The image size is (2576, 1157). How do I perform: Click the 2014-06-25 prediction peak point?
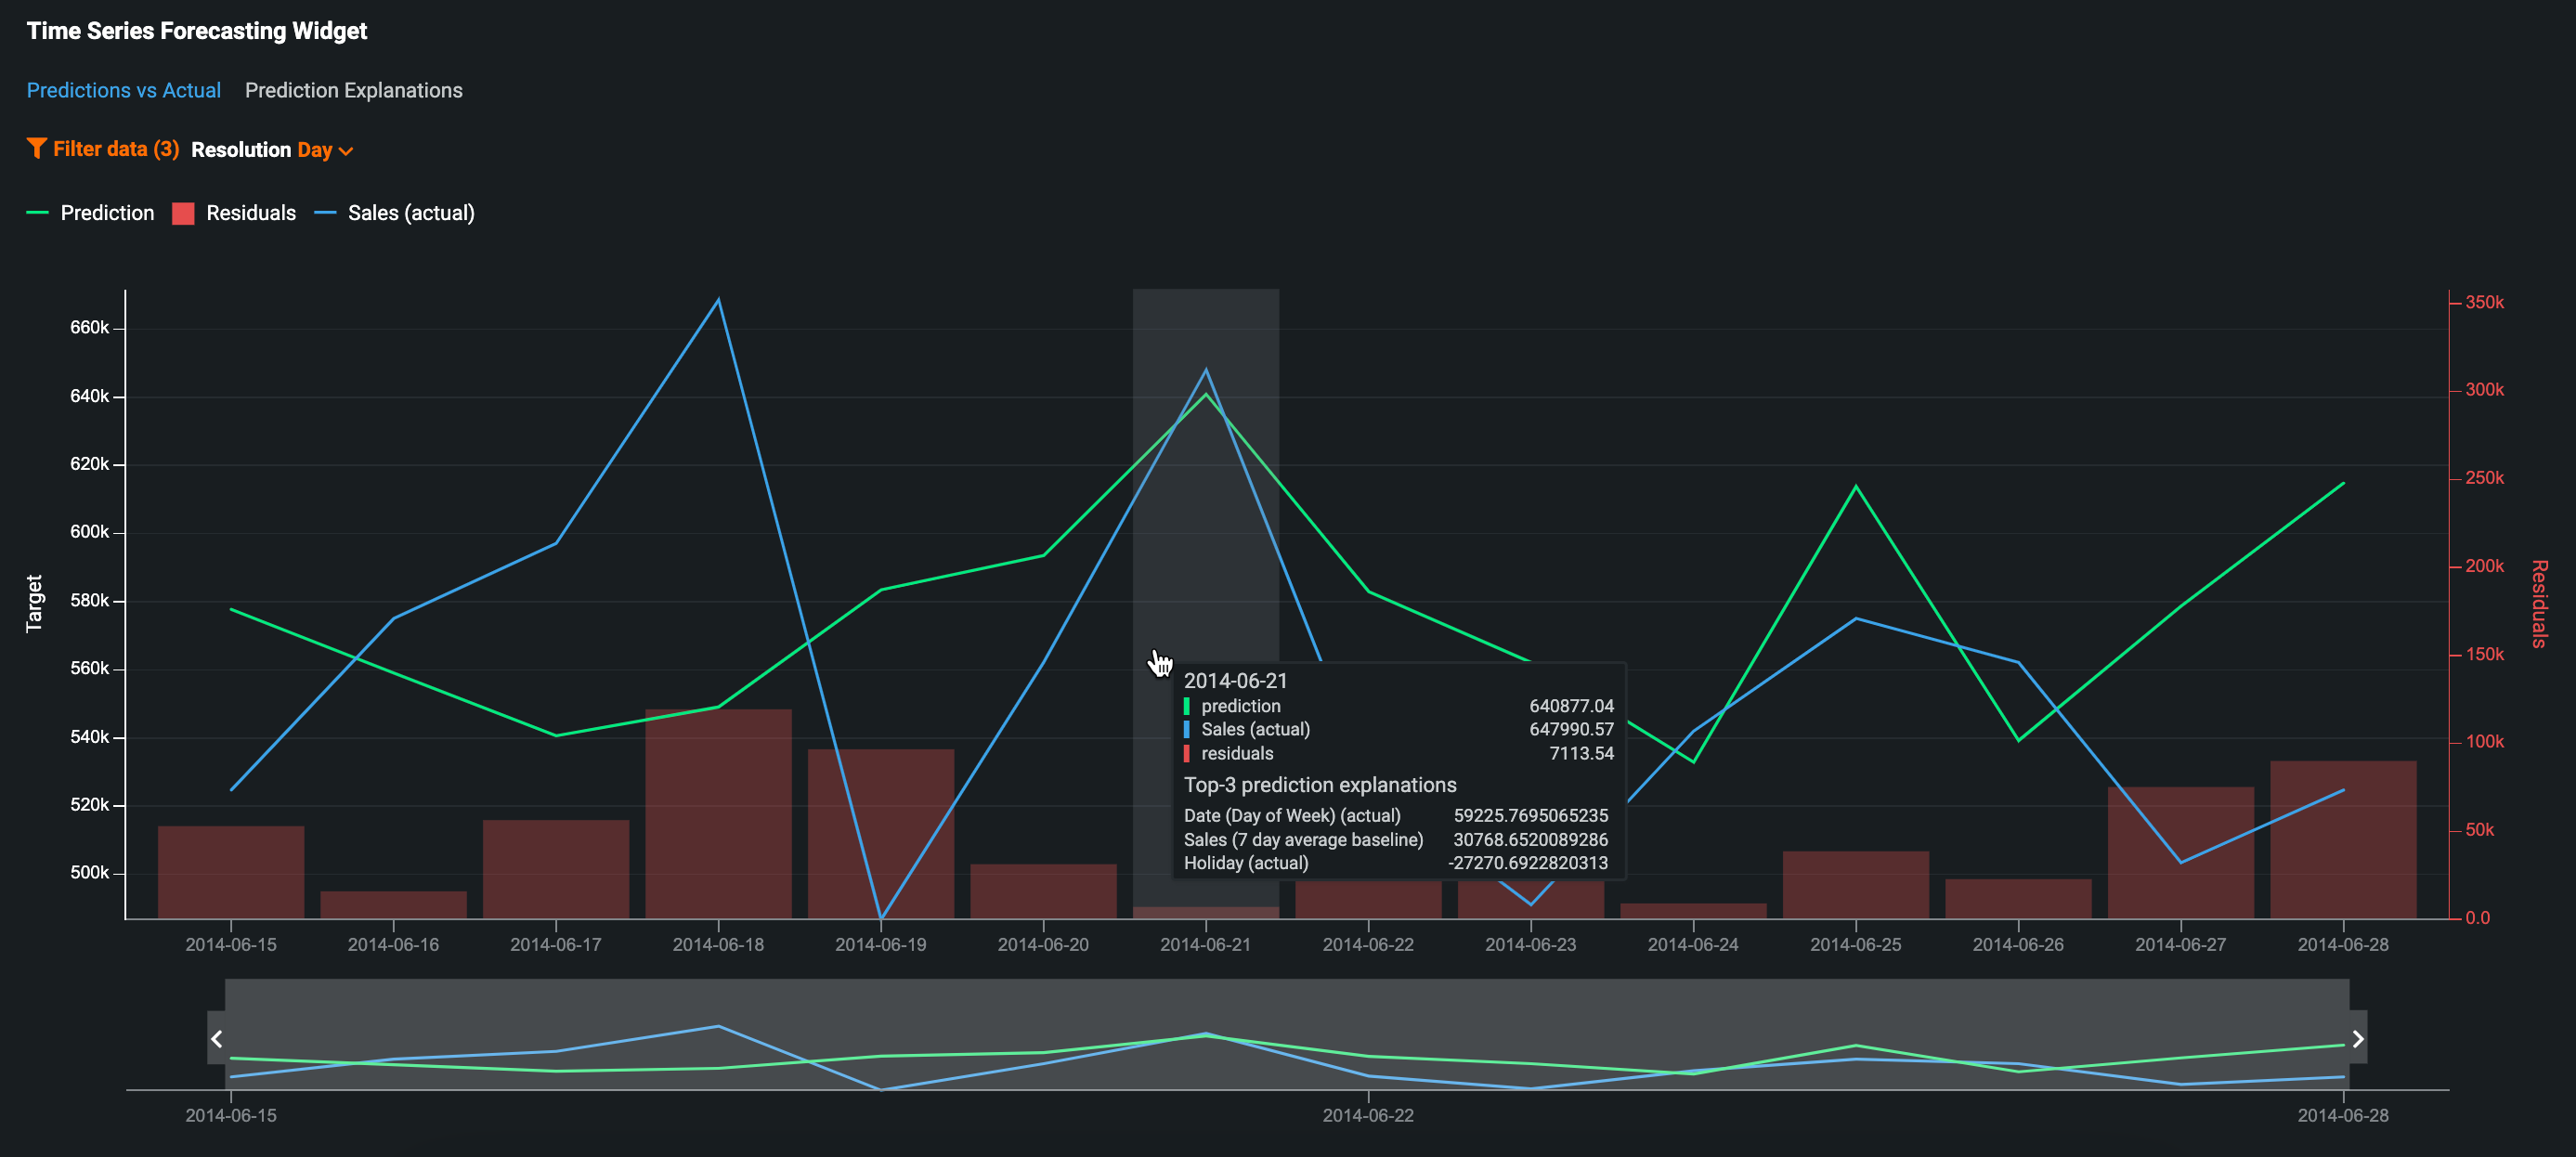pos(1856,487)
